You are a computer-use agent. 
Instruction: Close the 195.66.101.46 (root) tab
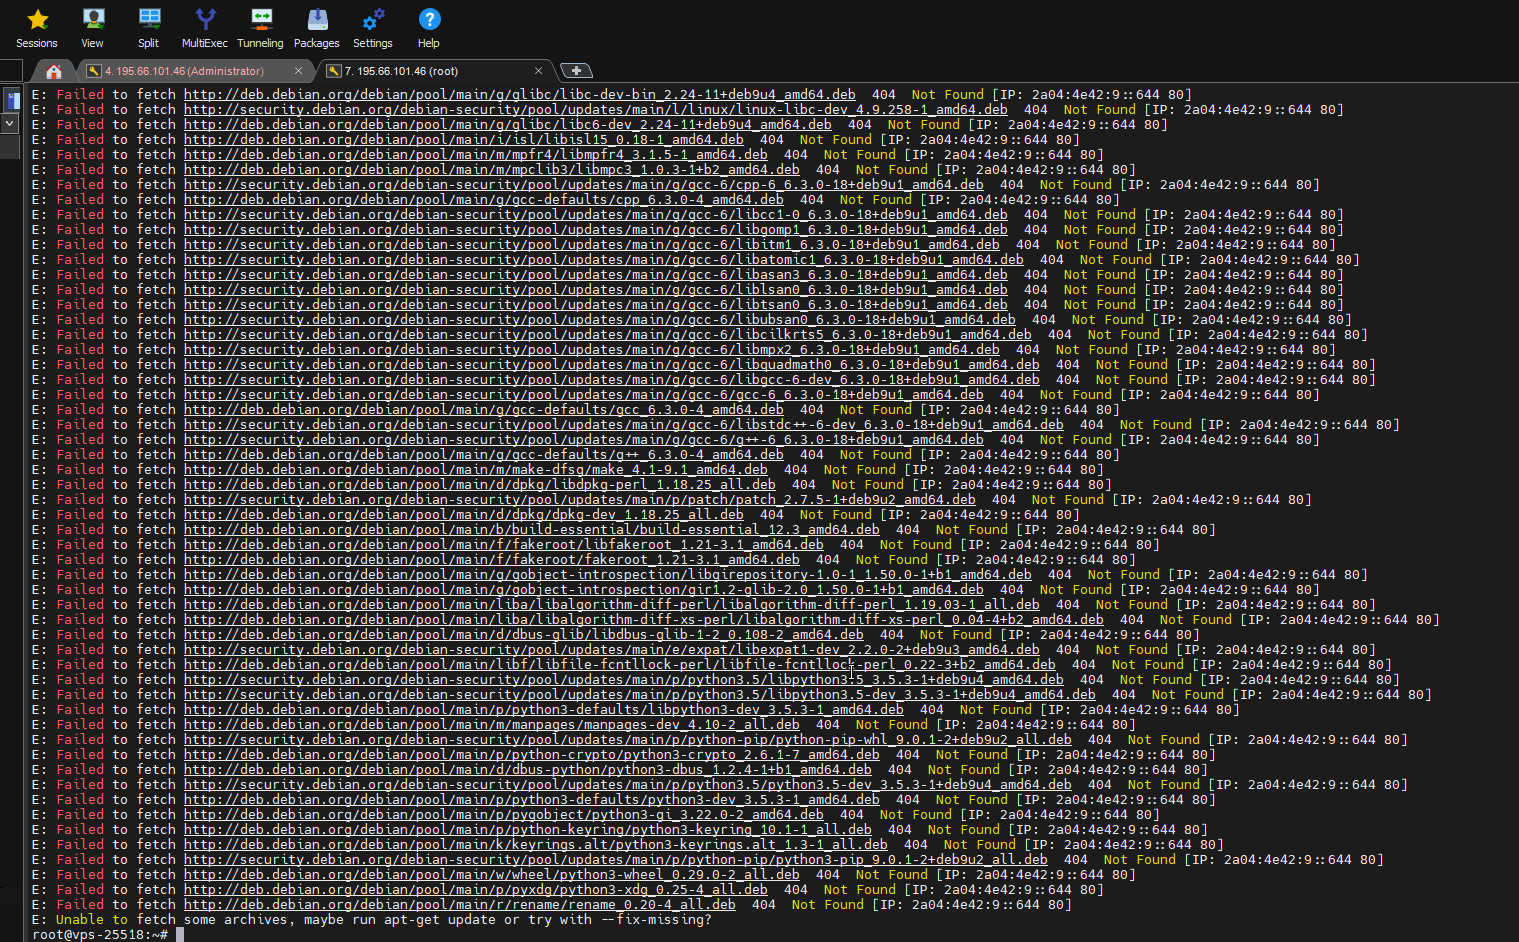click(538, 71)
